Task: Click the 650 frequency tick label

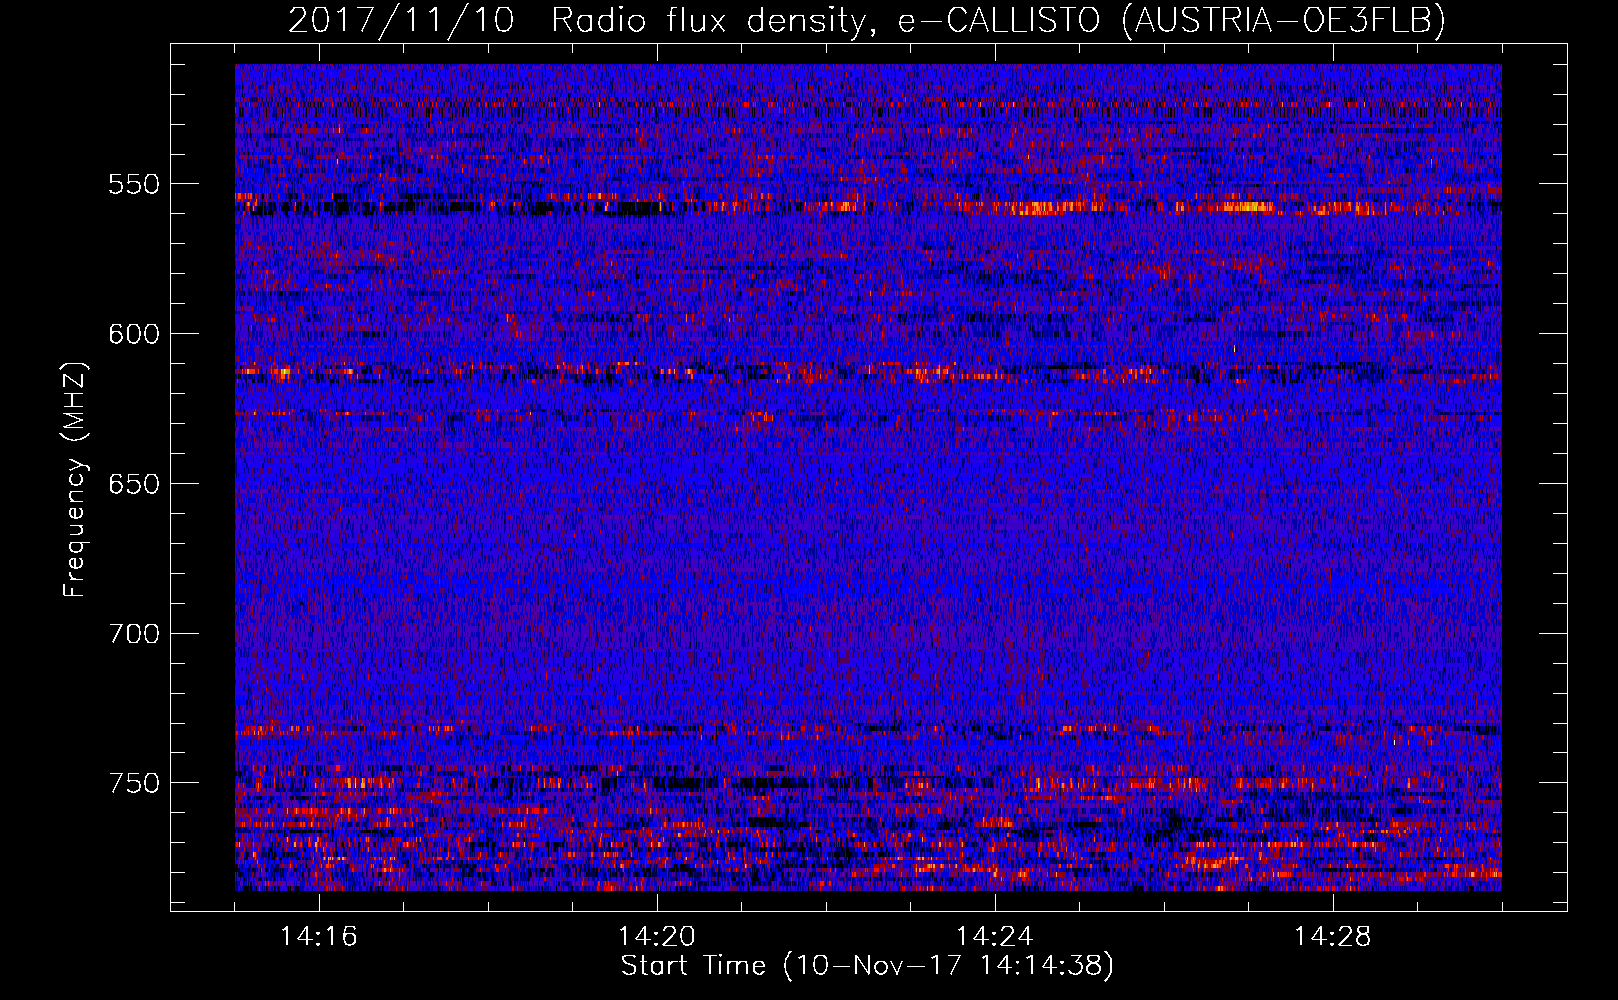Action: pos(134,484)
